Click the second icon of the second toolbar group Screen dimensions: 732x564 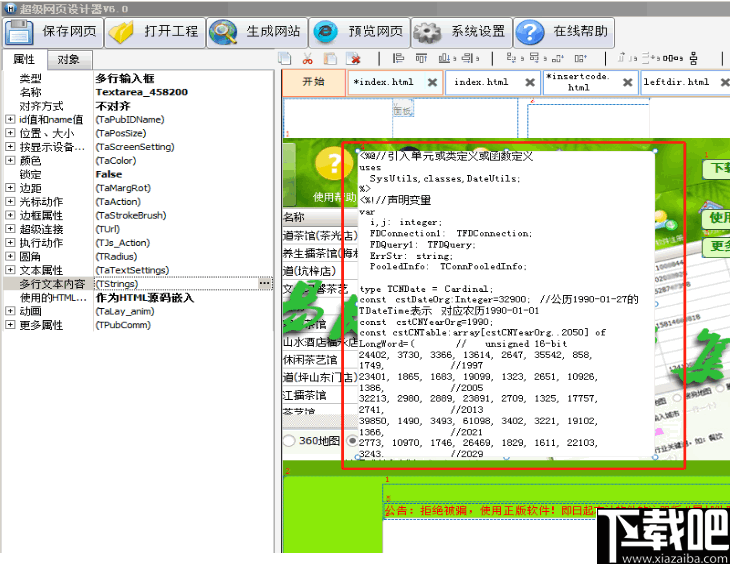pos(534,58)
